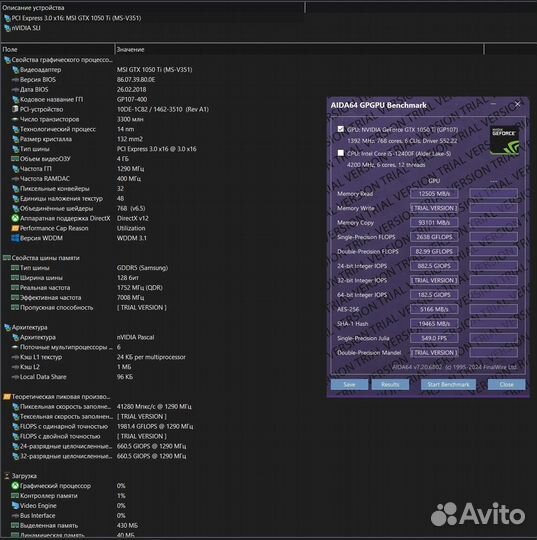This screenshot has width=537, height=540.
Task: Click the icon beside Частота ГП
Action: pyautogui.click(x=15, y=169)
